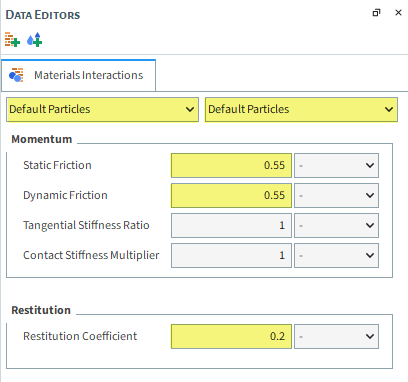Open the Dynamic Friction unit dropdown
Viewport: 408px width, 382px height.
pyautogui.click(x=336, y=195)
